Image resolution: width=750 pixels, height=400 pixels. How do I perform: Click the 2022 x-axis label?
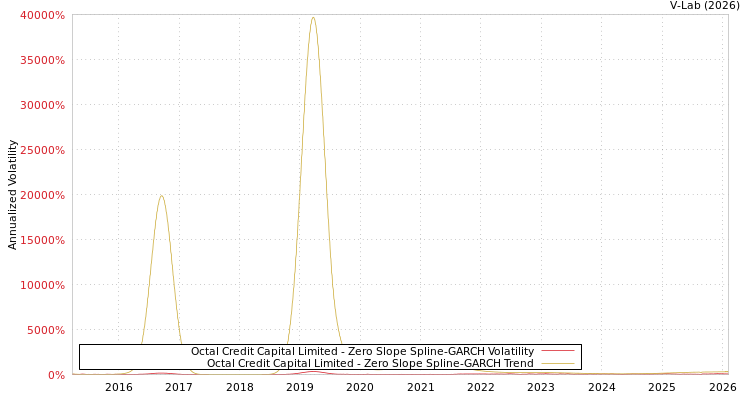click(x=481, y=387)
